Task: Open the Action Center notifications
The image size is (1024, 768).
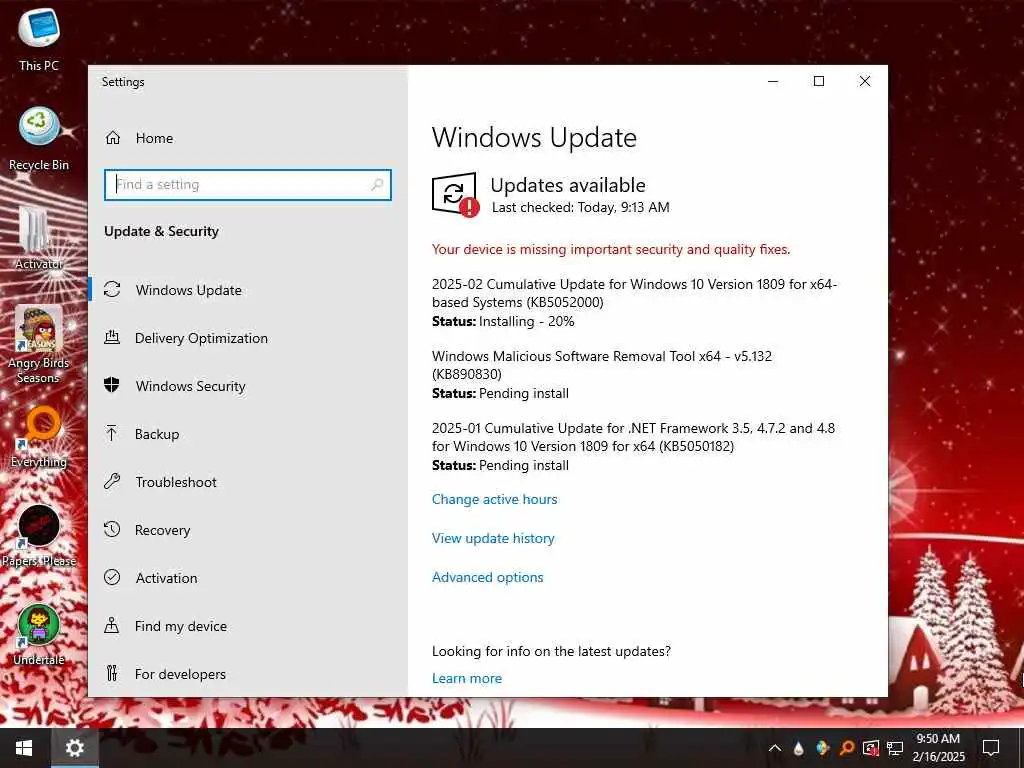Action: (991, 748)
